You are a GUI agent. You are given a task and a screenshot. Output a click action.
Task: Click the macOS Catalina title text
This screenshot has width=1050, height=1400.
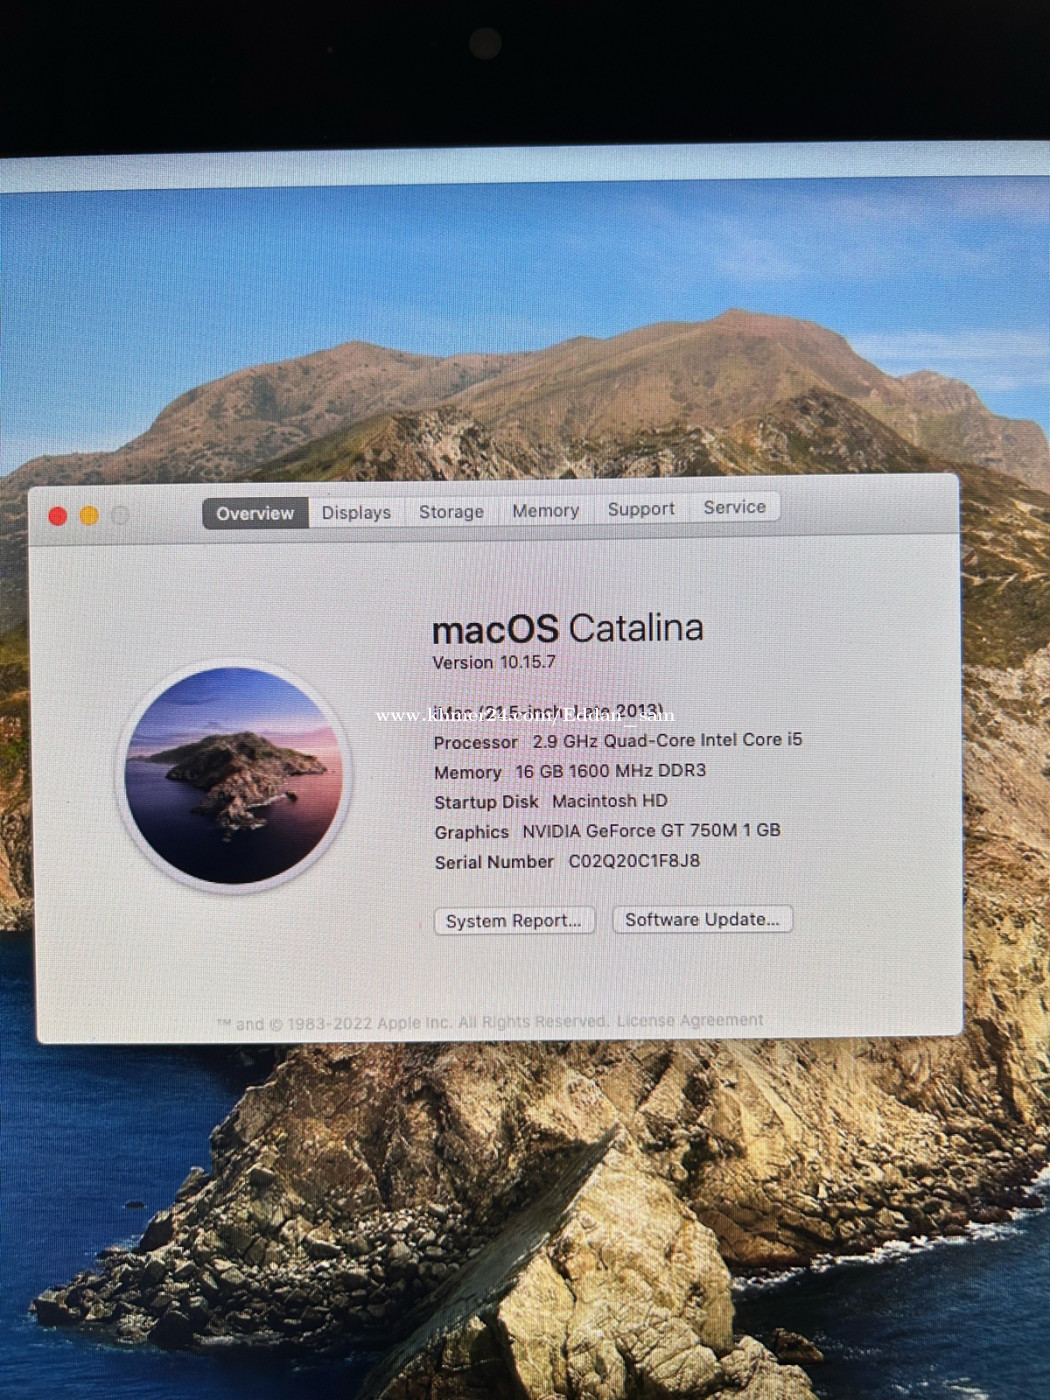pyautogui.click(x=567, y=628)
